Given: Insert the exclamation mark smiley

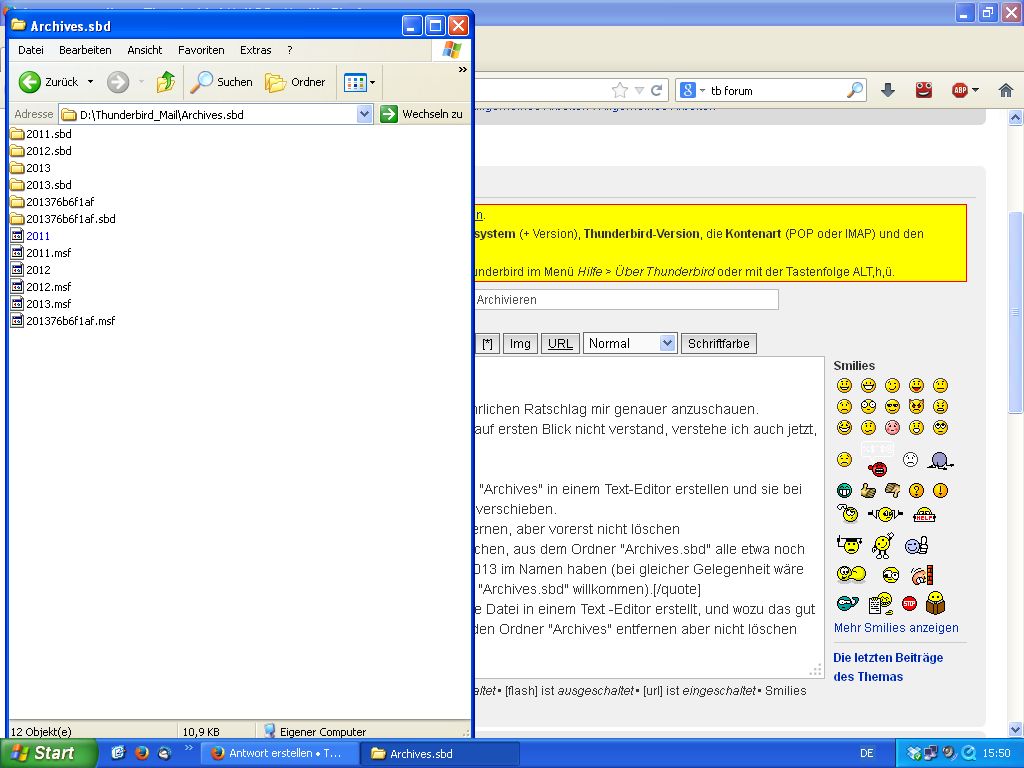Looking at the screenshot, I should coord(940,490).
